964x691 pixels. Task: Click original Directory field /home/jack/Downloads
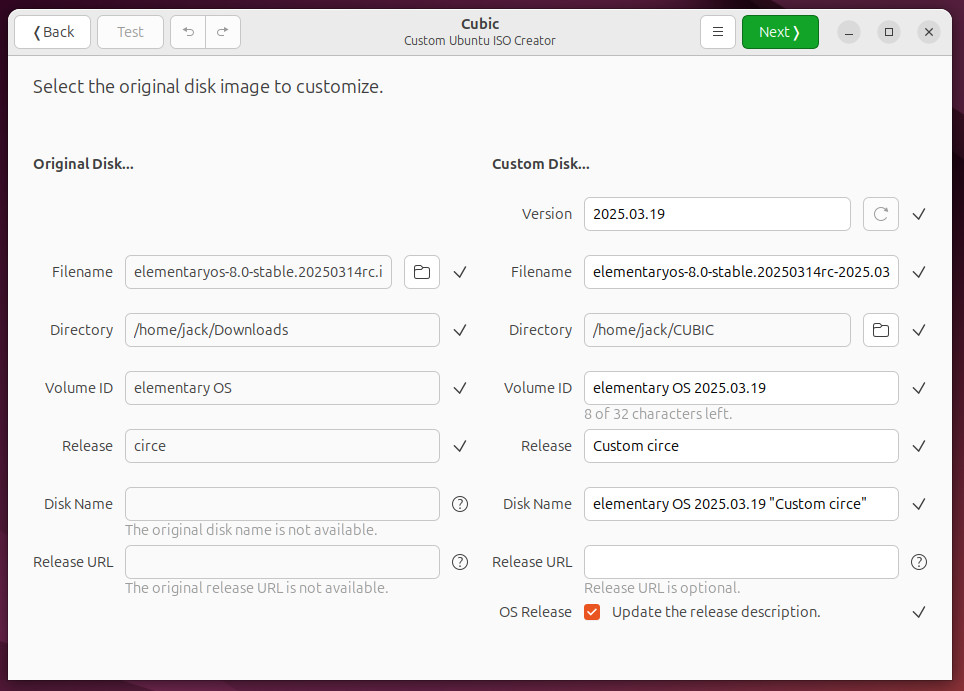point(282,330)
